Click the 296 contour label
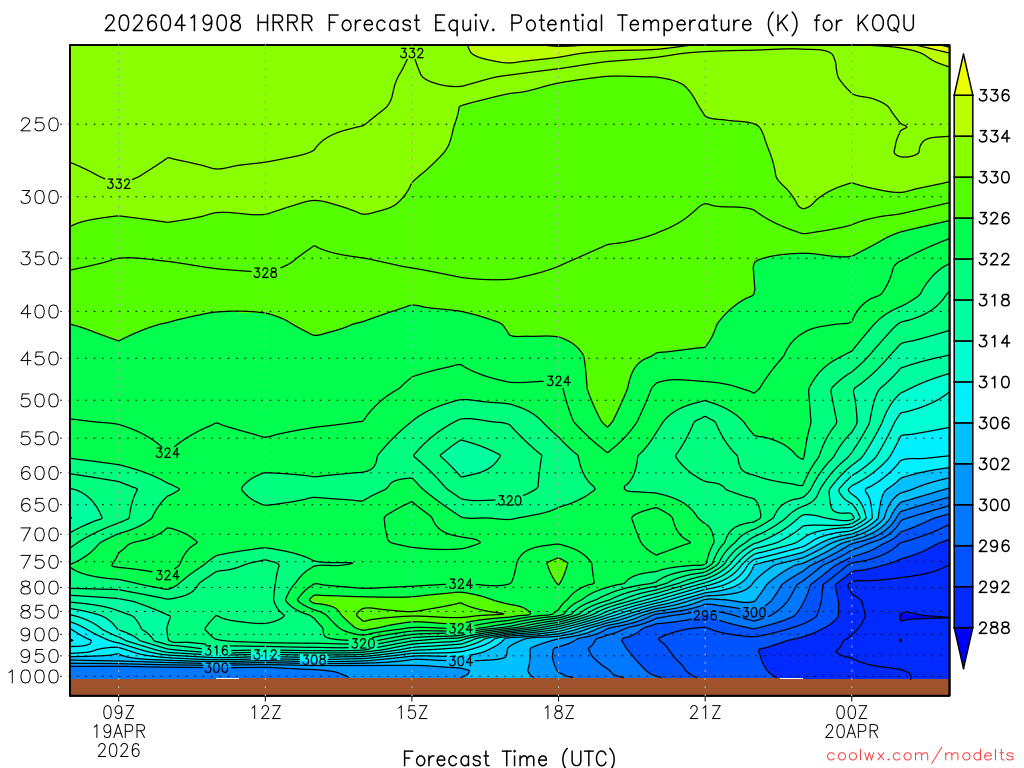1024x768 pixels. click(x=705, y=616)
